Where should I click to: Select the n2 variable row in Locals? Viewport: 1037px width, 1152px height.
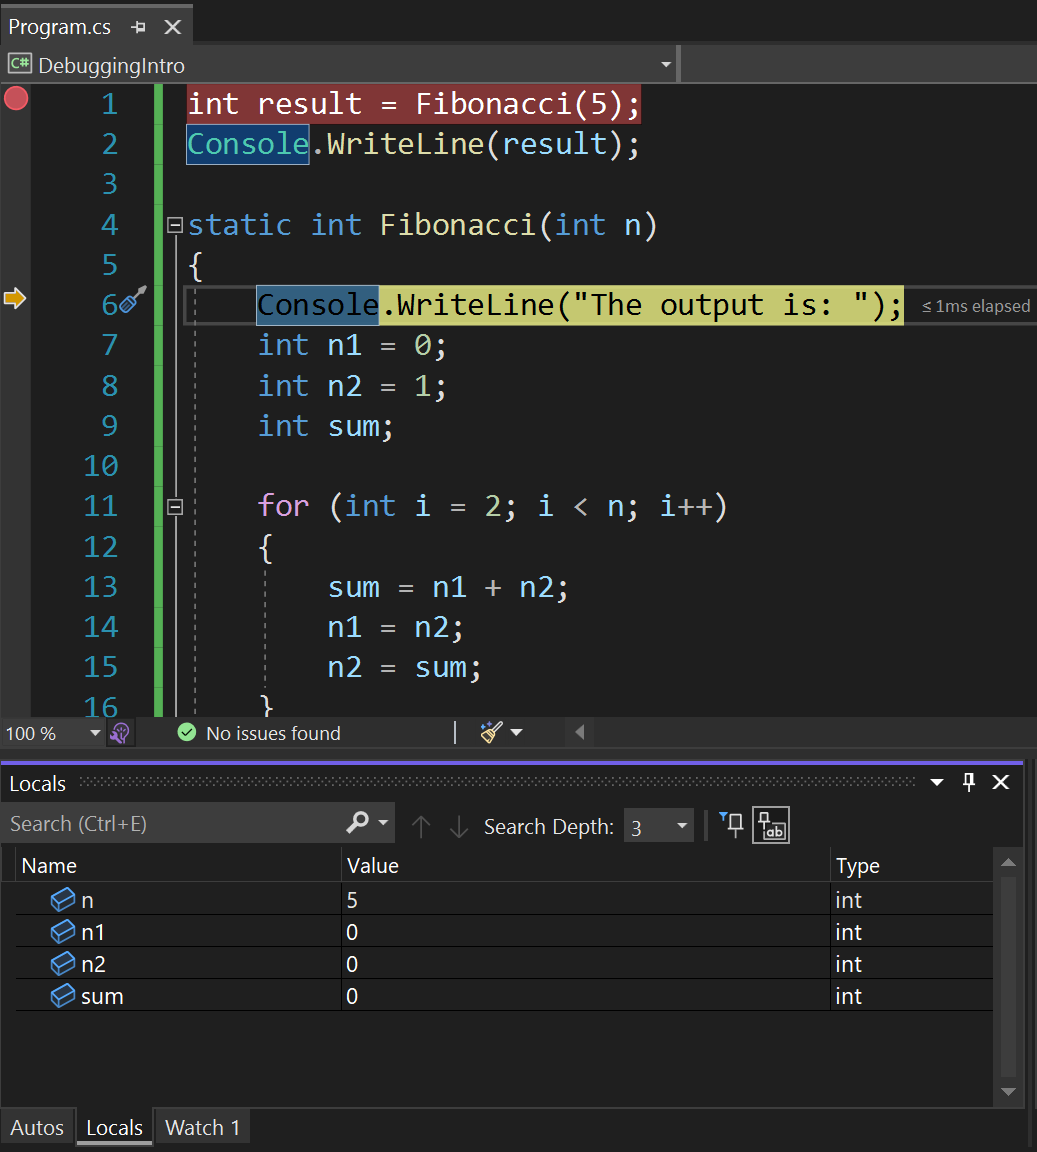[504, 963]
